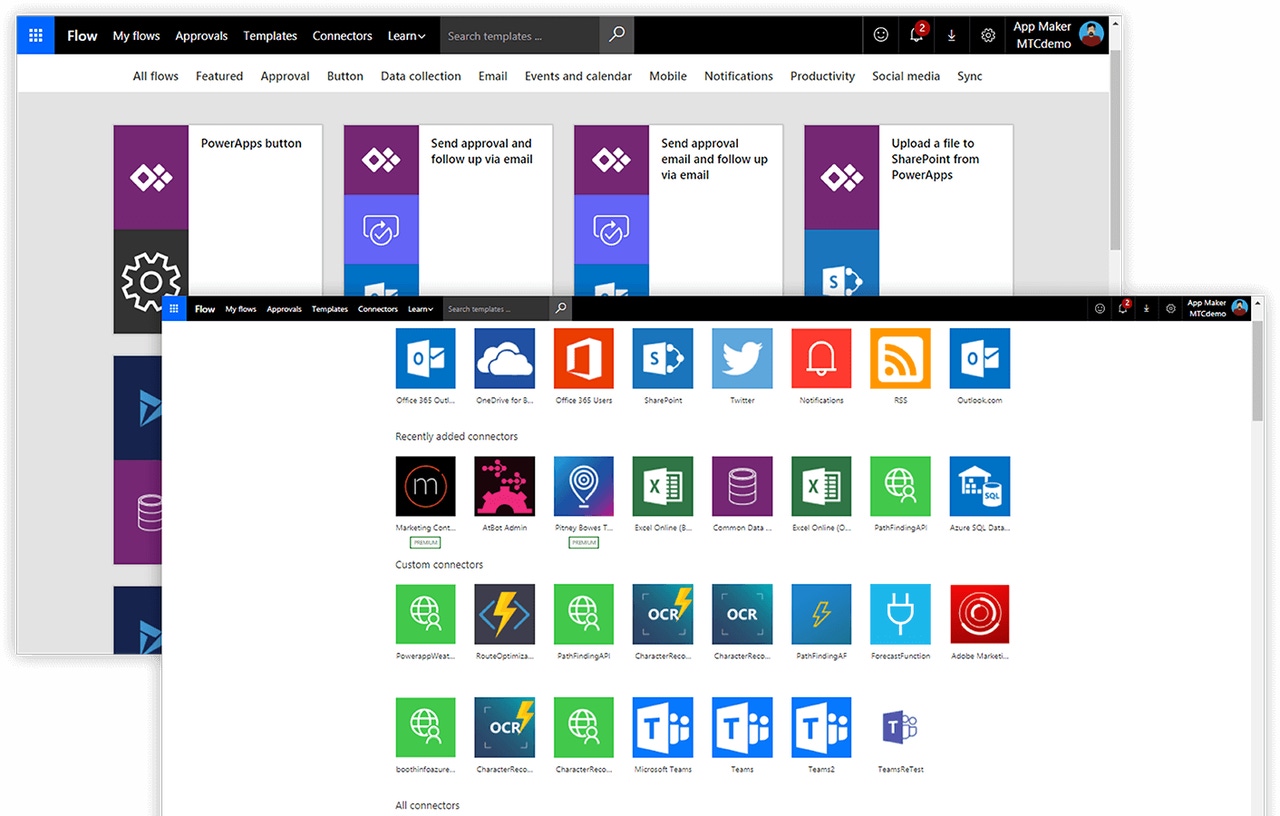Switch to the Social media category tab
The height and width of the screenshot is (816, 1280).
[x=905, y=76]
